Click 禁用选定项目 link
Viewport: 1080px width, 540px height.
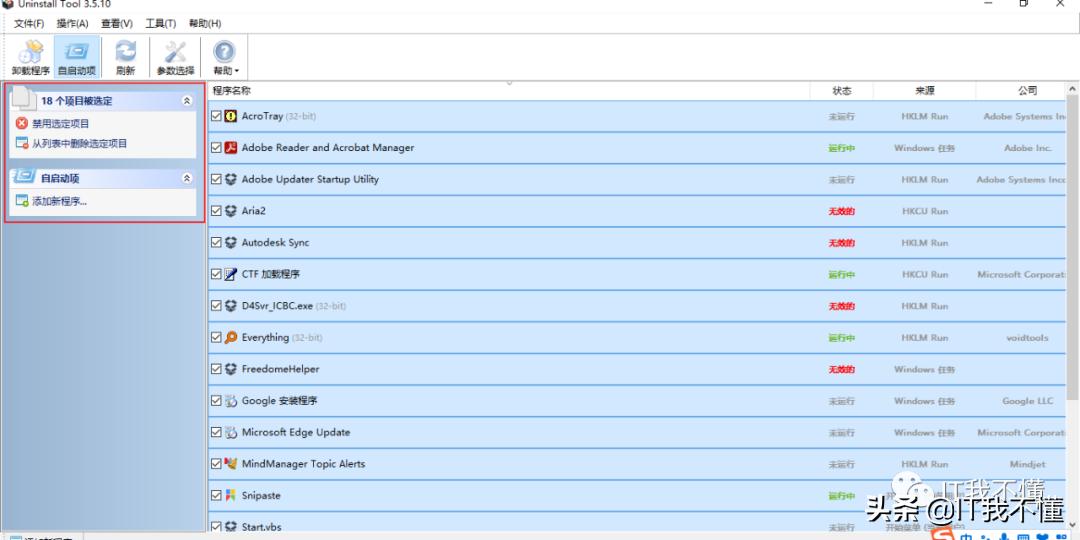60,124
